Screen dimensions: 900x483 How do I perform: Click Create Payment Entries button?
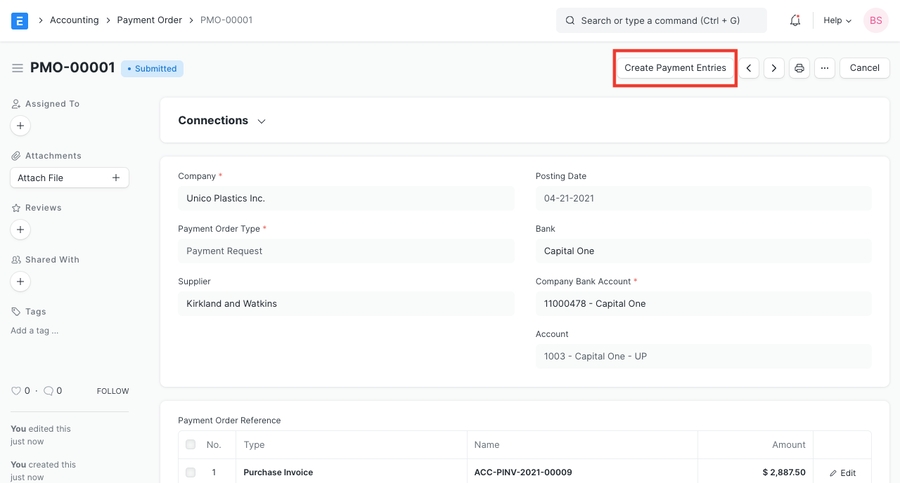pos(675,68)
